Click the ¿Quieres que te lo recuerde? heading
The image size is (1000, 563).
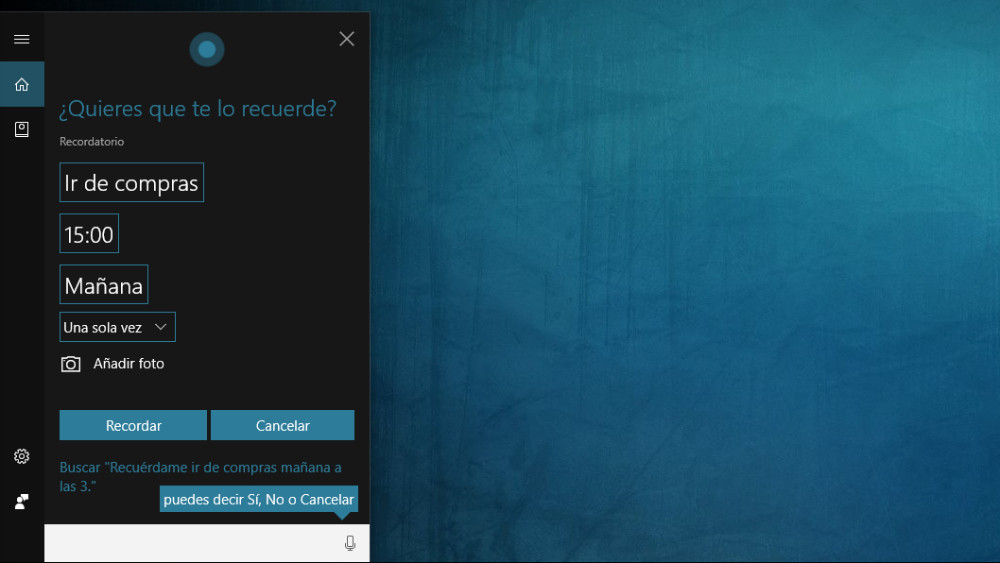pos(198,108)
